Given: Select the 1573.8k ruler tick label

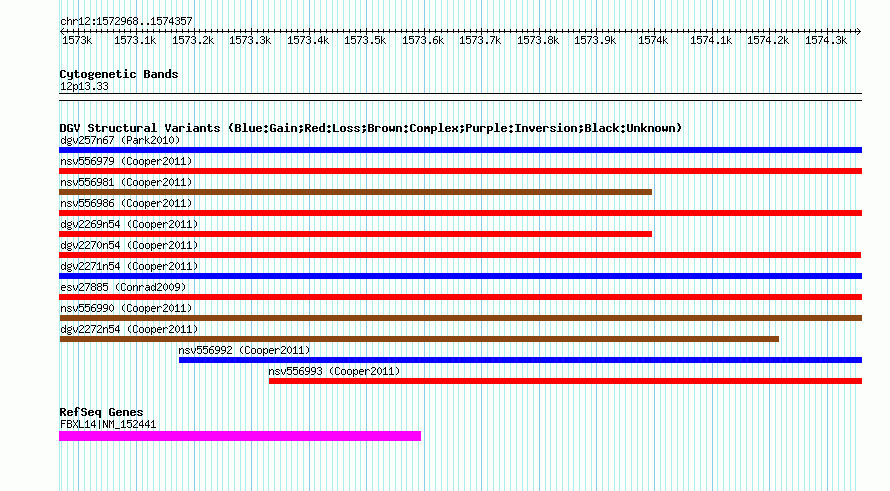Looking at the screenshot, I should pos(538,40).
